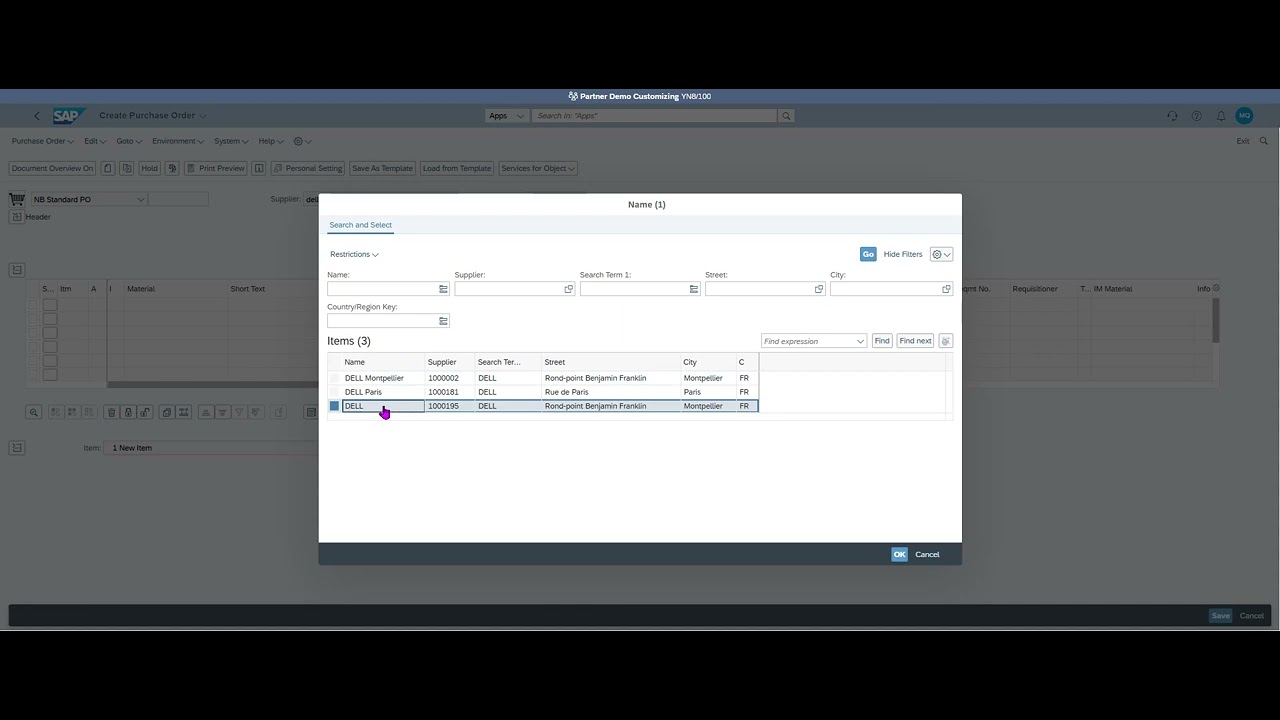
Task: Open value help for Name filter field
Action: tap(443, 289)
